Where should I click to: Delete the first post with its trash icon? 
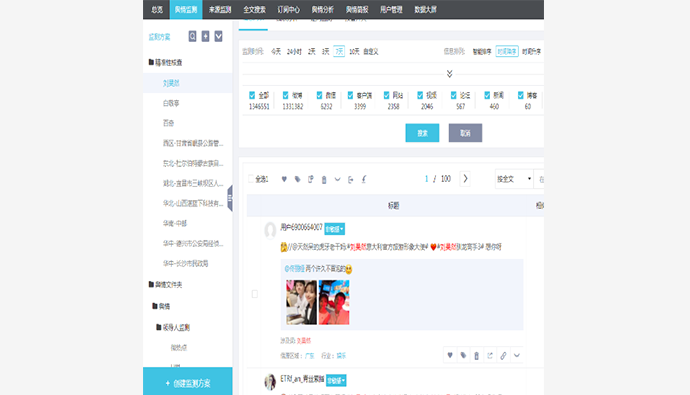click(x=476, y=356)
